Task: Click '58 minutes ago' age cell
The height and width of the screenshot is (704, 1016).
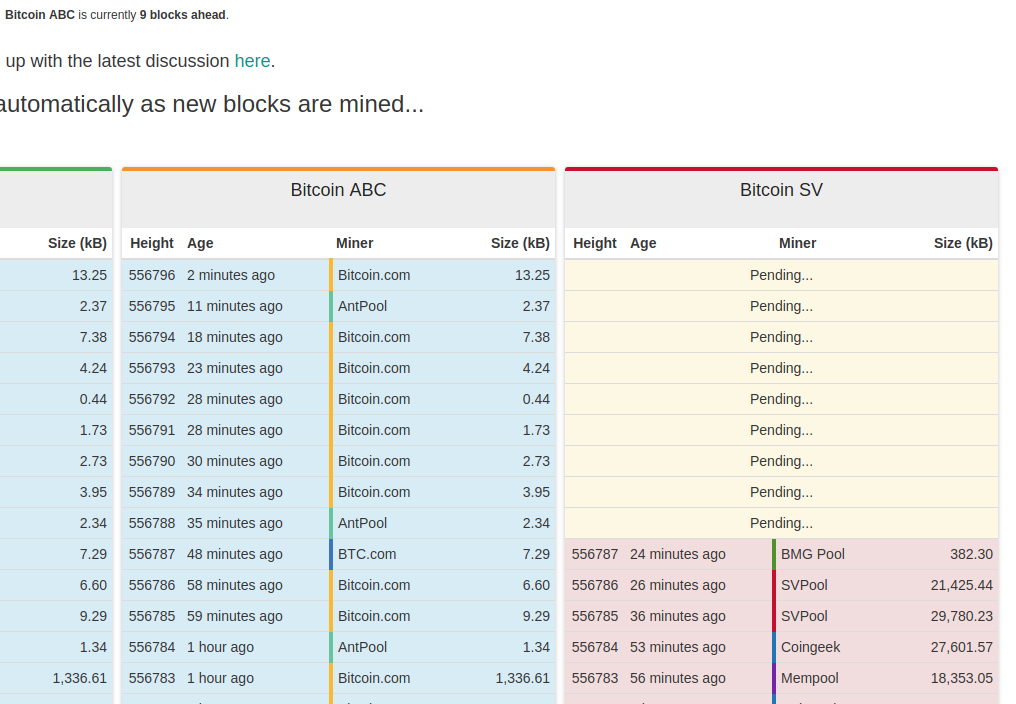Action: [x=235, y=585]
